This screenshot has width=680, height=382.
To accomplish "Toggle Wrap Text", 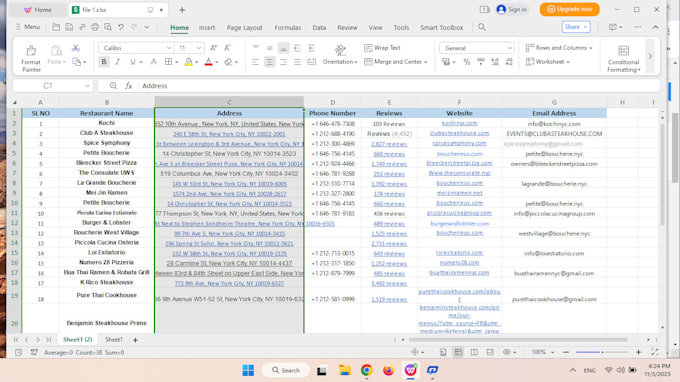I will [x=382, y=48].
